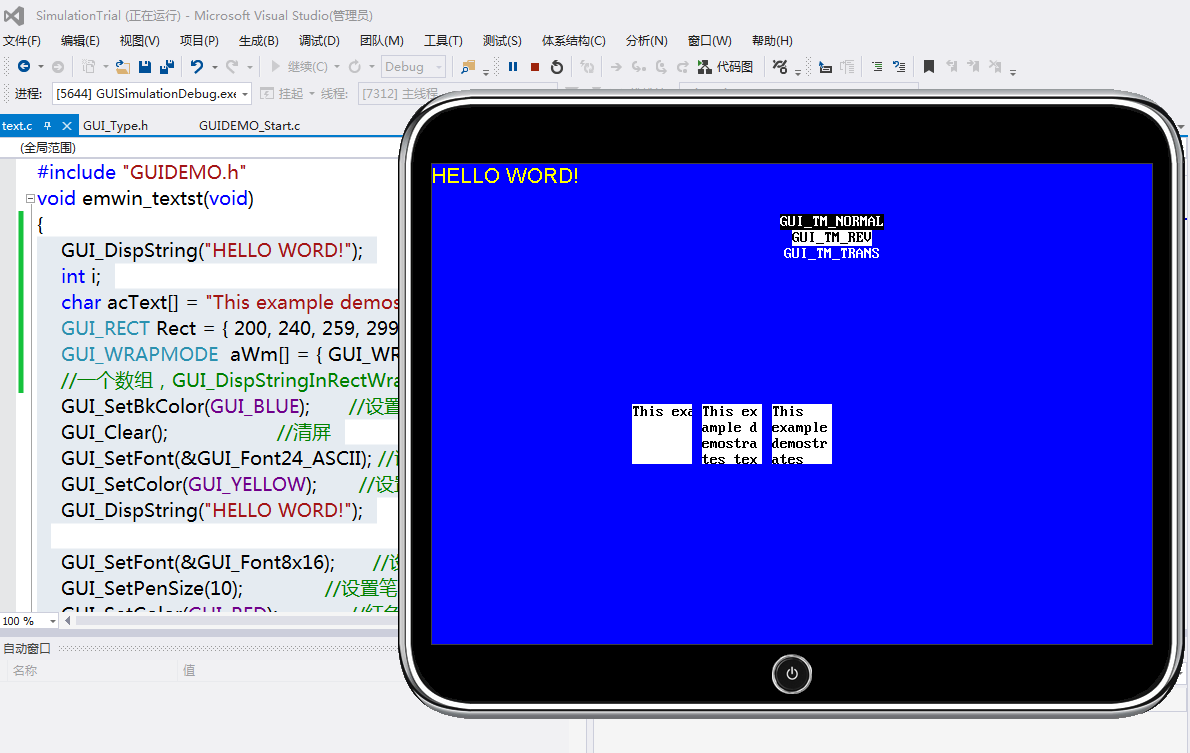Click the IntelliTrace diagnostics toolbar icon
The height and width of the screenshot is (753, 1190).
(780, 67)
